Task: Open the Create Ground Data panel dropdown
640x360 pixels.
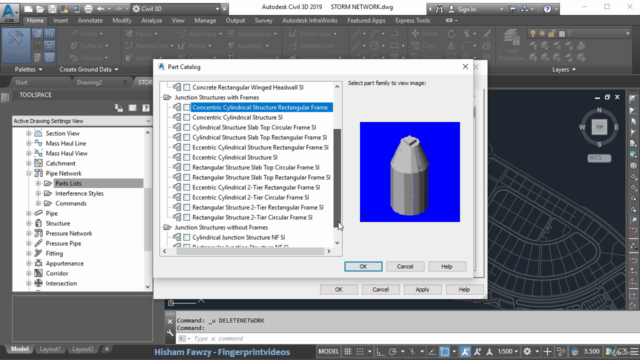Action: (89, 69)
